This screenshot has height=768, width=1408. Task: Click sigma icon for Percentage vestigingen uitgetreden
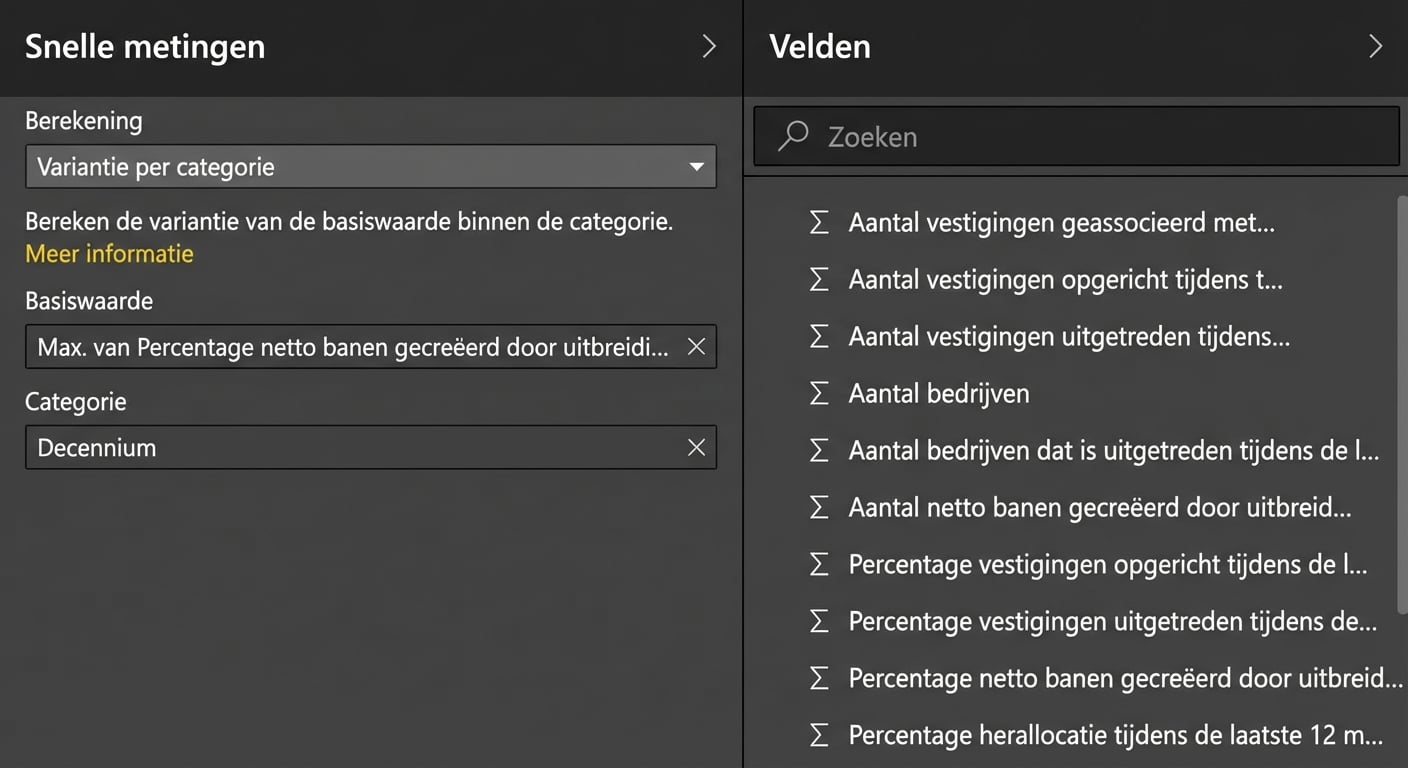819,622
